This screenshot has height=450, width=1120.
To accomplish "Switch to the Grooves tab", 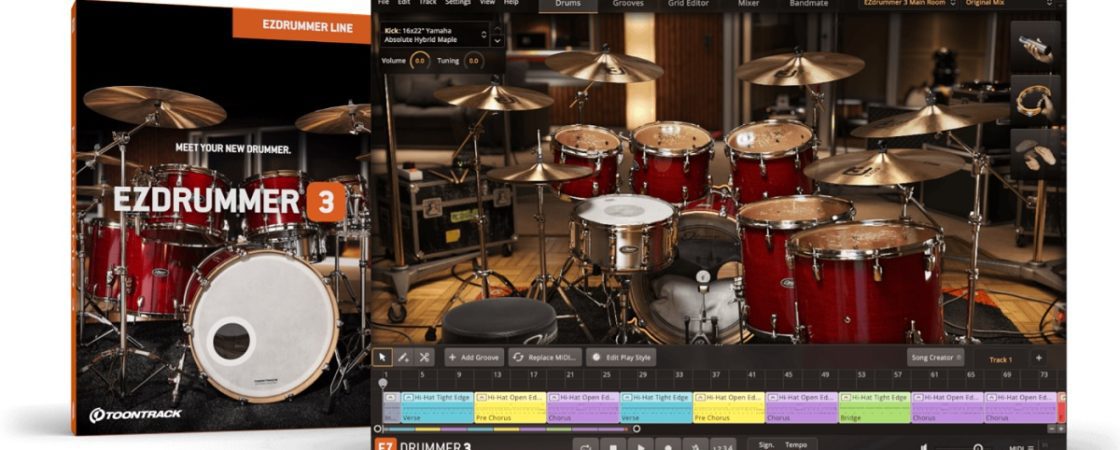I will coord(628,4).
